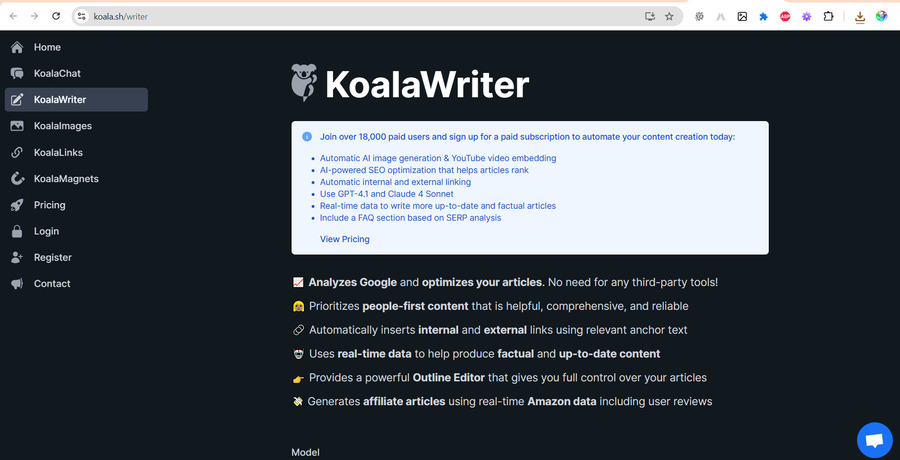
Task: Click the View Pricing link
Action: (344, 239)
